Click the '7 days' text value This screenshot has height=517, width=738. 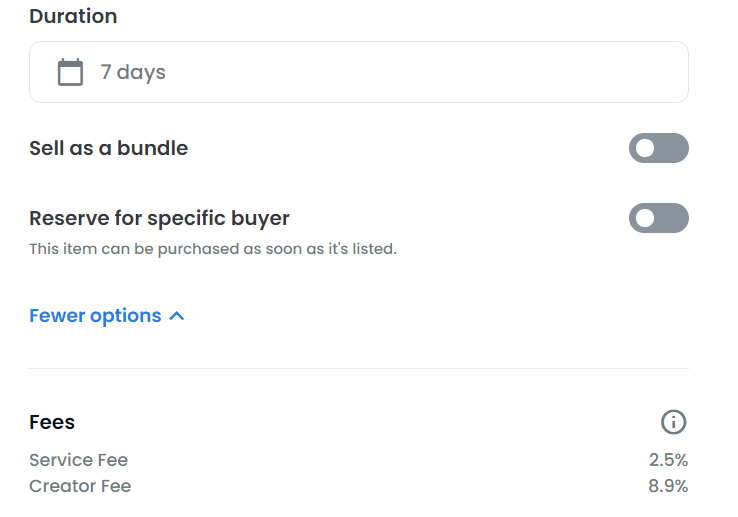click(x=133, y=73)
